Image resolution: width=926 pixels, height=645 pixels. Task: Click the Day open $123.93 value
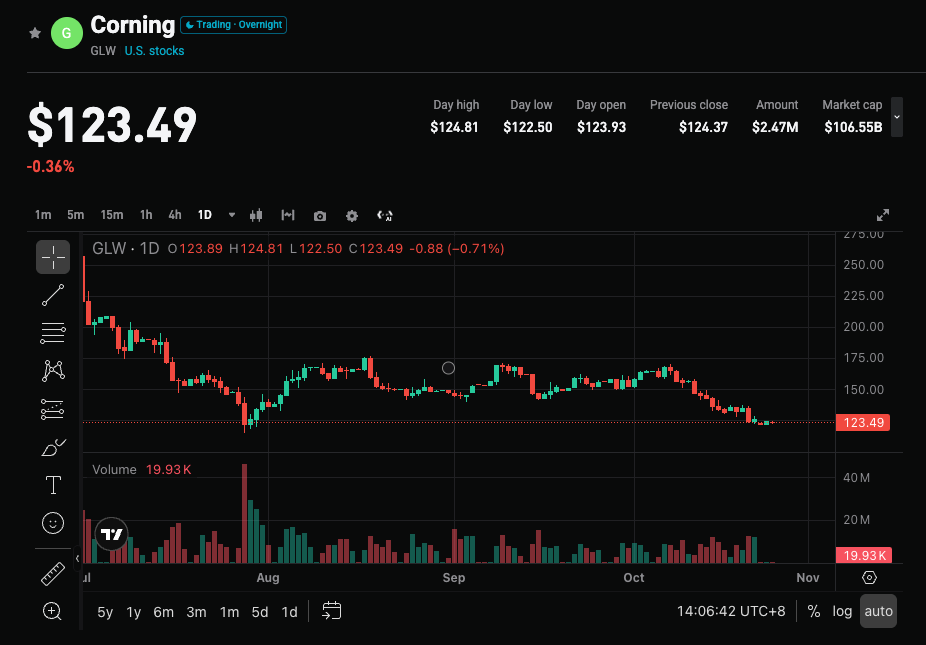click(601, 127)
